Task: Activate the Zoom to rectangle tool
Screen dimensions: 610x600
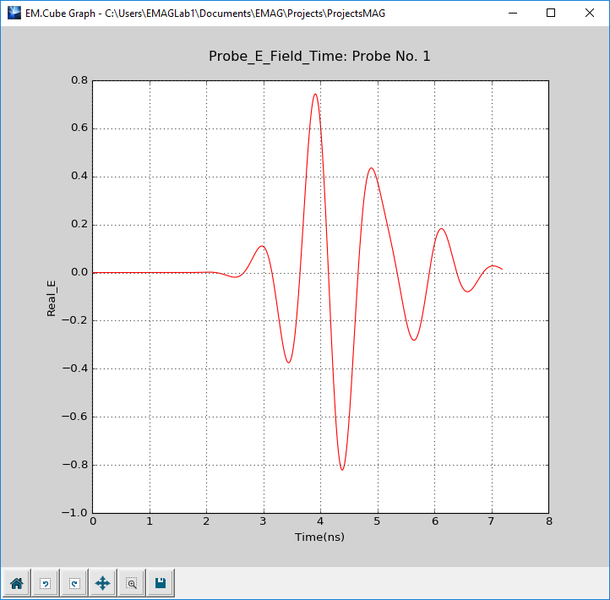Action: tap(132, 583)
